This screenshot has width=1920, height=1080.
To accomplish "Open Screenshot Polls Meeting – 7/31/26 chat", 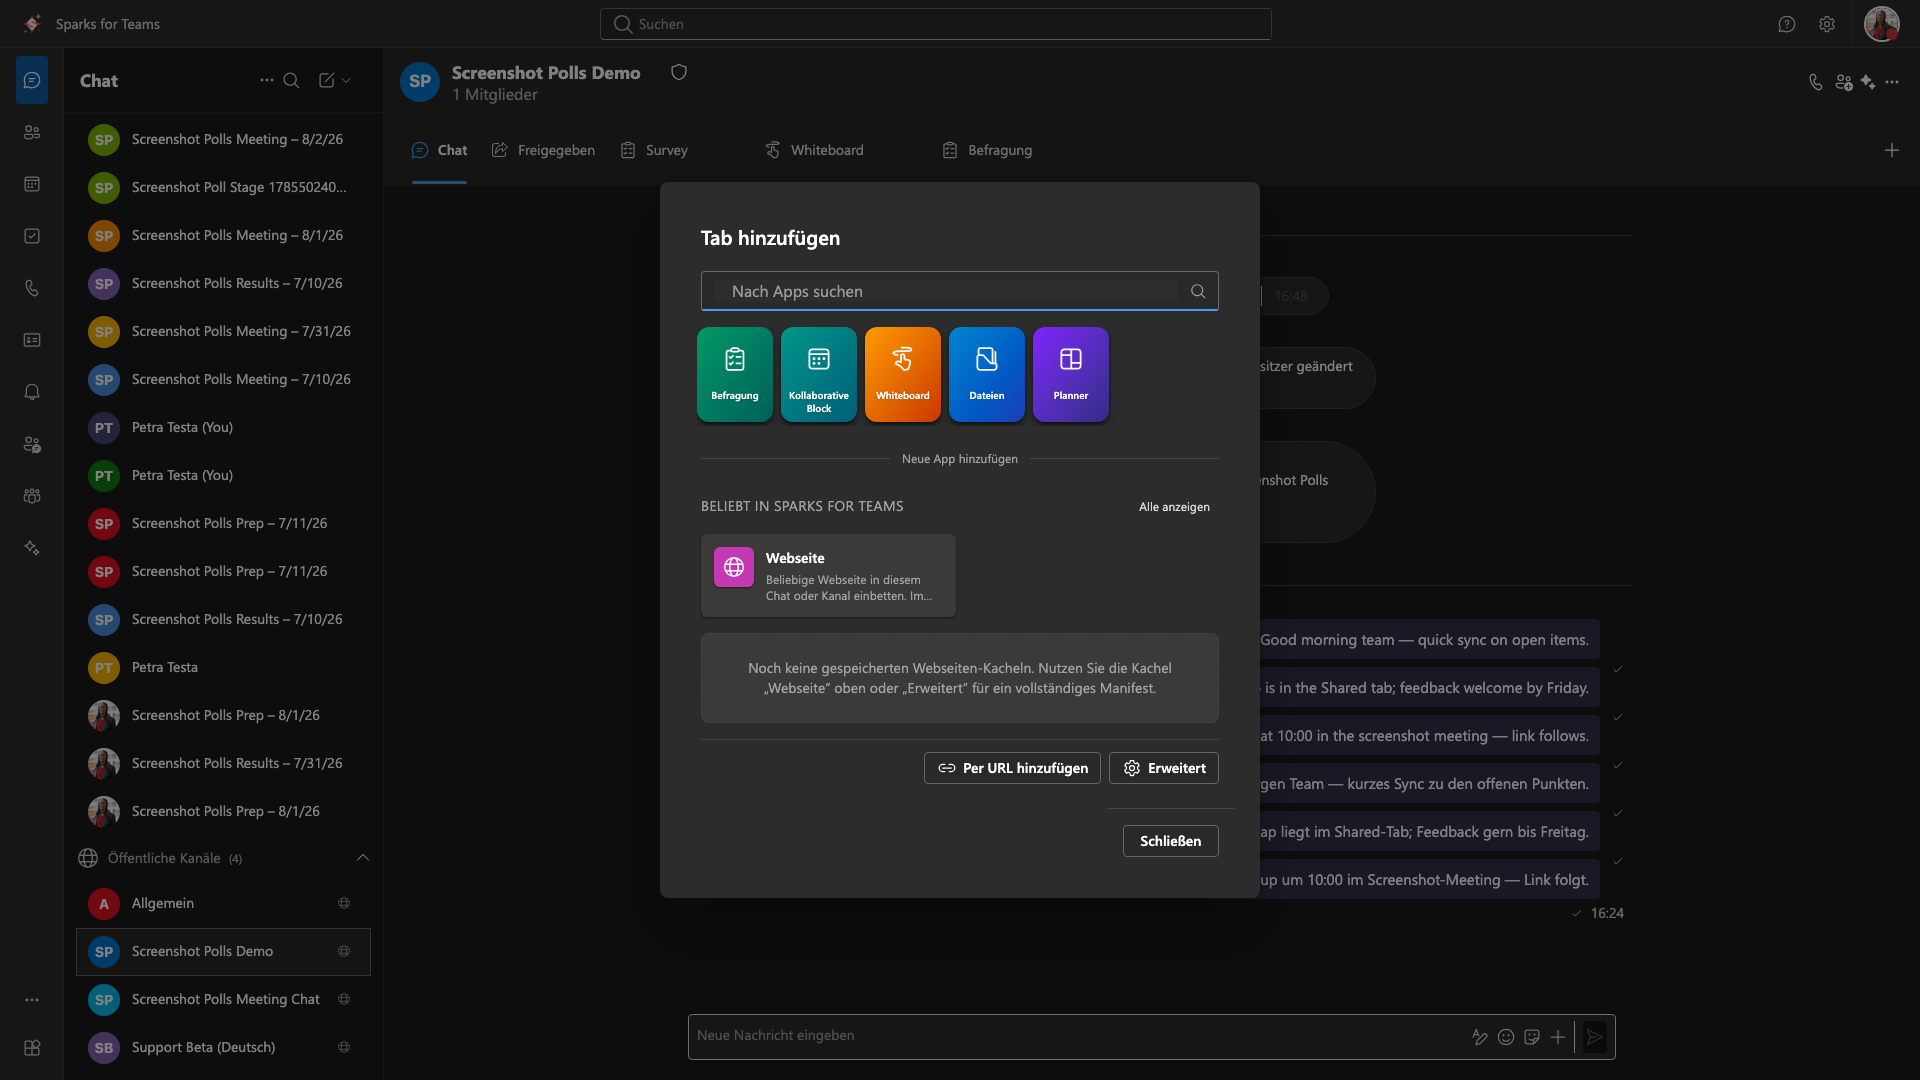I will pyautogui.click(x=223, y=331).
